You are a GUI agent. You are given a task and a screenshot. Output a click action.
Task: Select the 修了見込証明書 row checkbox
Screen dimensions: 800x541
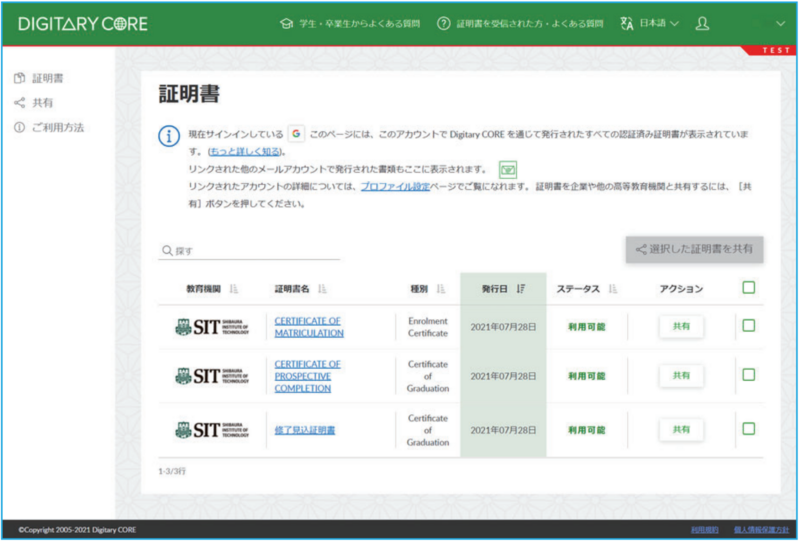tap(749, 429)
